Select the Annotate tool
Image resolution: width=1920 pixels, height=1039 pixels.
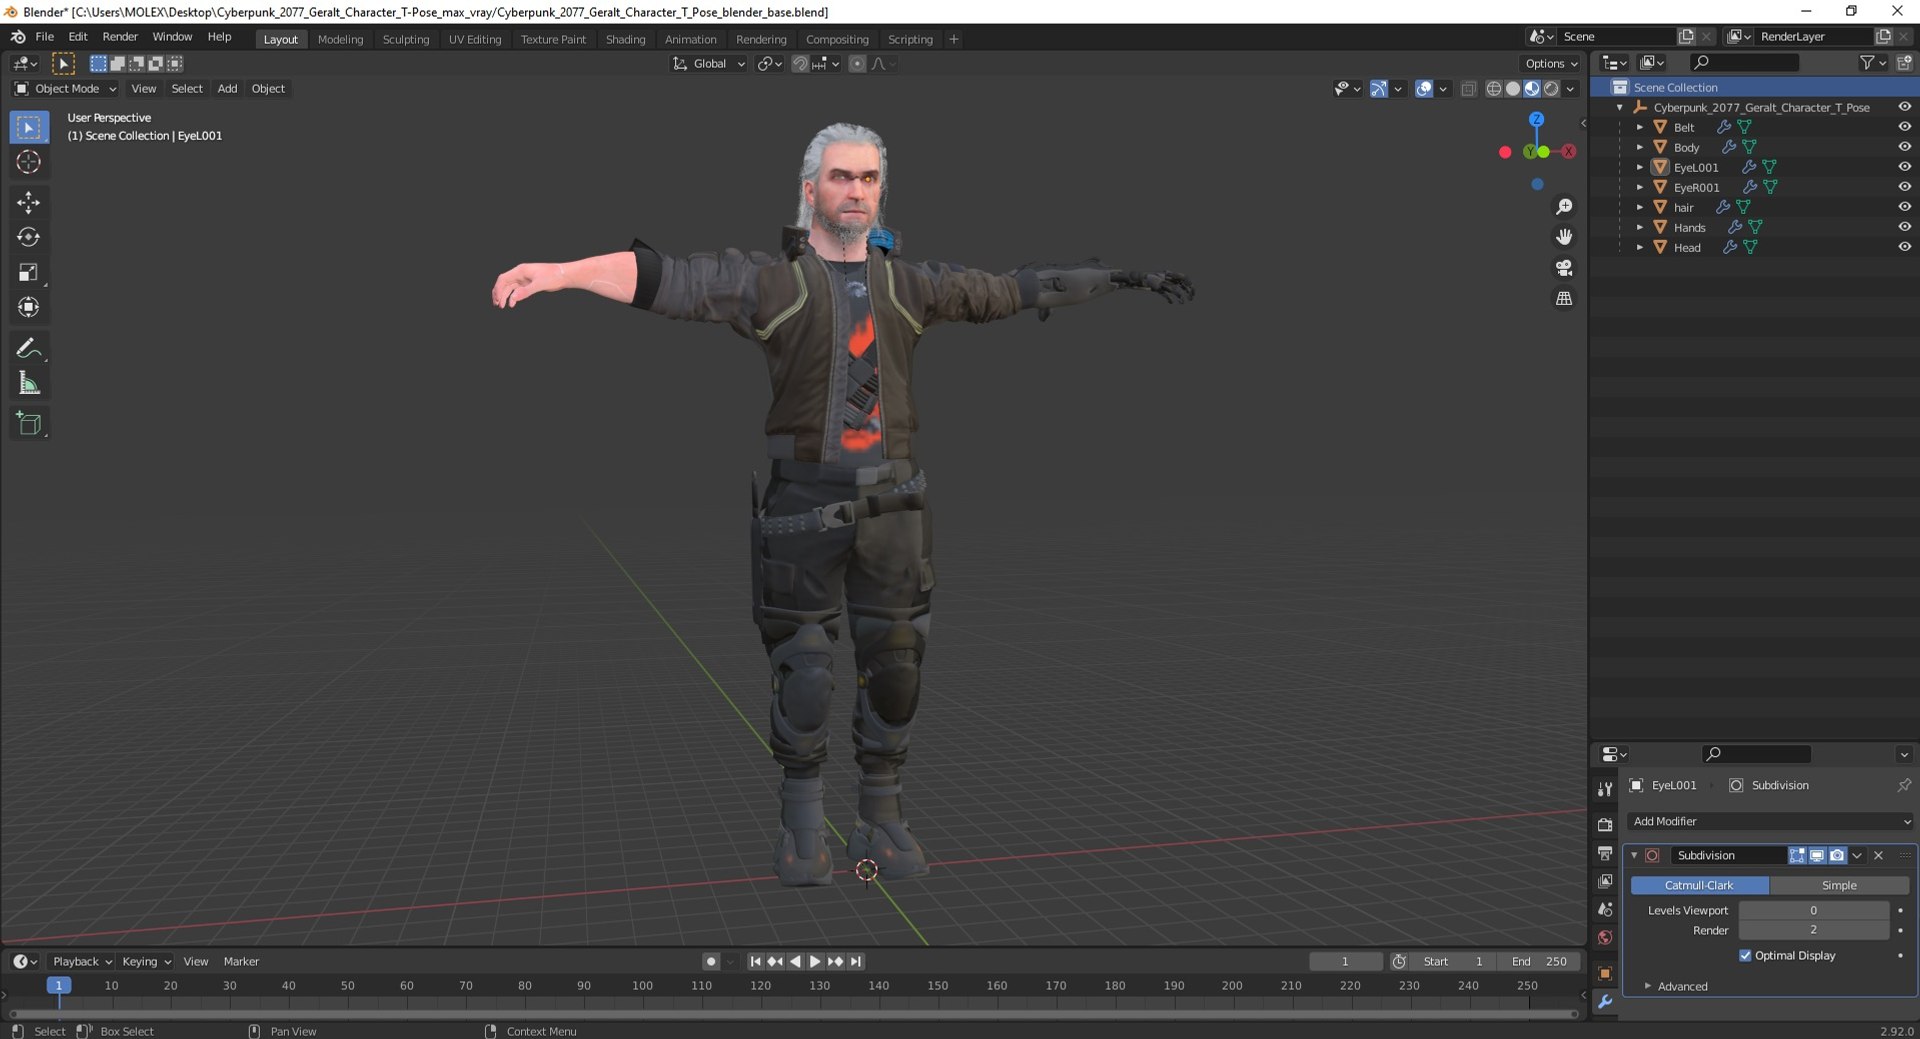[x=28, y=348]
